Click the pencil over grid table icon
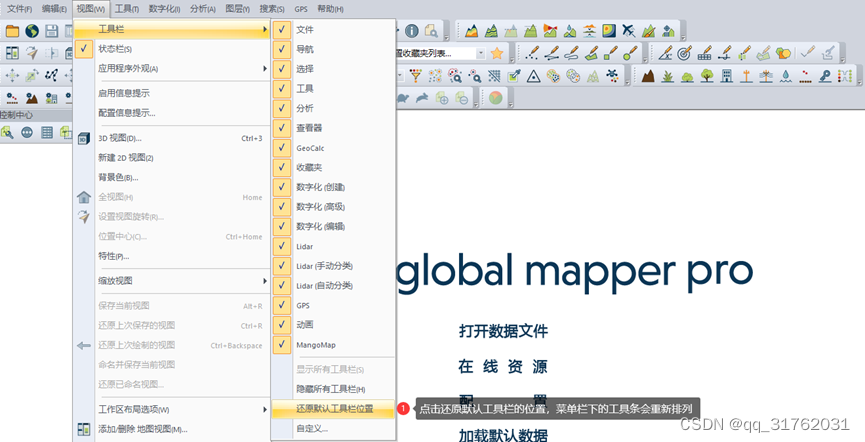Image resolution: width=865 pixels, height=442 pixels. (x=704, y=53)
